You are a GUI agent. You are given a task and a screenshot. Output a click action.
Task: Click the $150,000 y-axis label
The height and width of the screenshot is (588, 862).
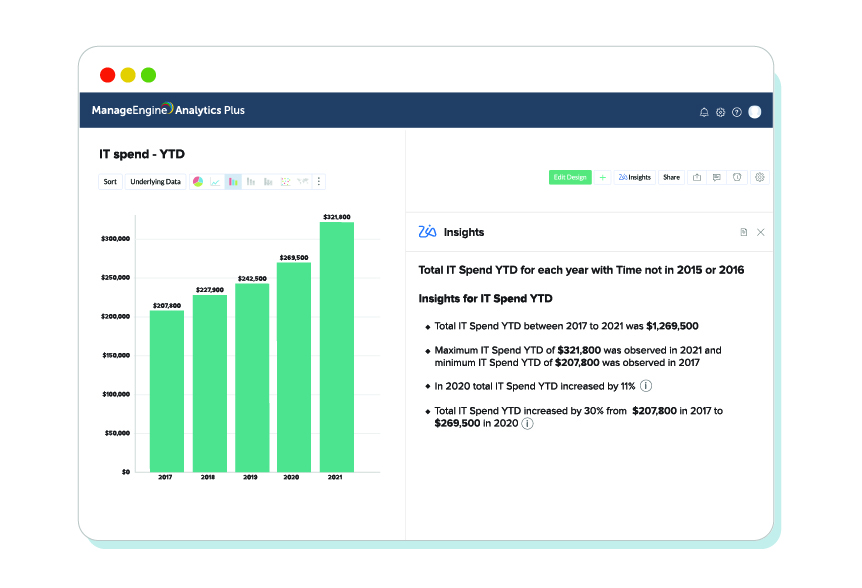pos(116,355)
